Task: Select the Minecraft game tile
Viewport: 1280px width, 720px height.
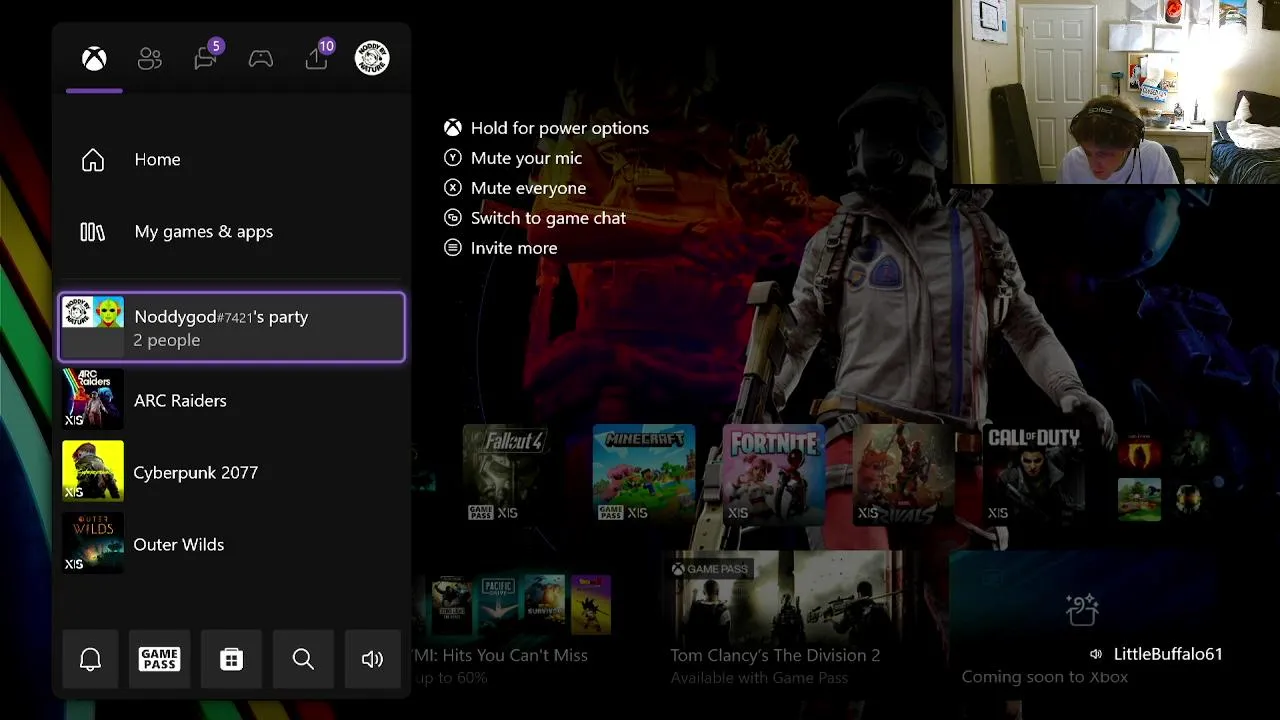Action: pos(644,474)
